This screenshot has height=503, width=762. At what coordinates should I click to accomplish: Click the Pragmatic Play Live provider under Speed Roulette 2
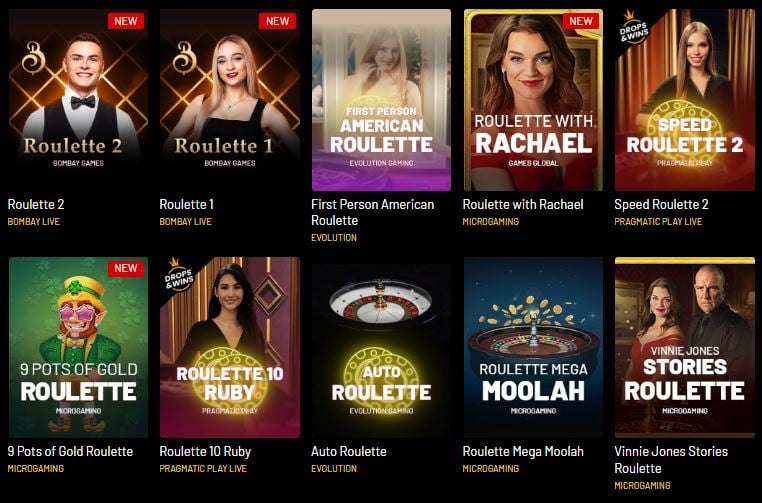pyautogui.click(x=658, y=222)
